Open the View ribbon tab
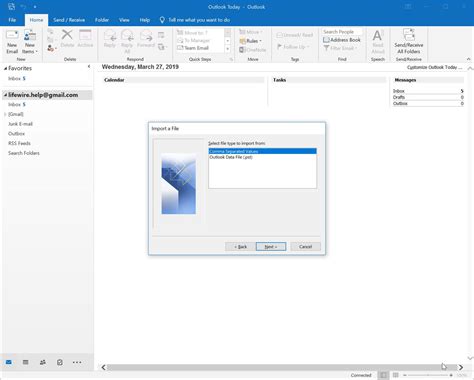Screen dimensions: 474x380 click(x=124, y=20)
